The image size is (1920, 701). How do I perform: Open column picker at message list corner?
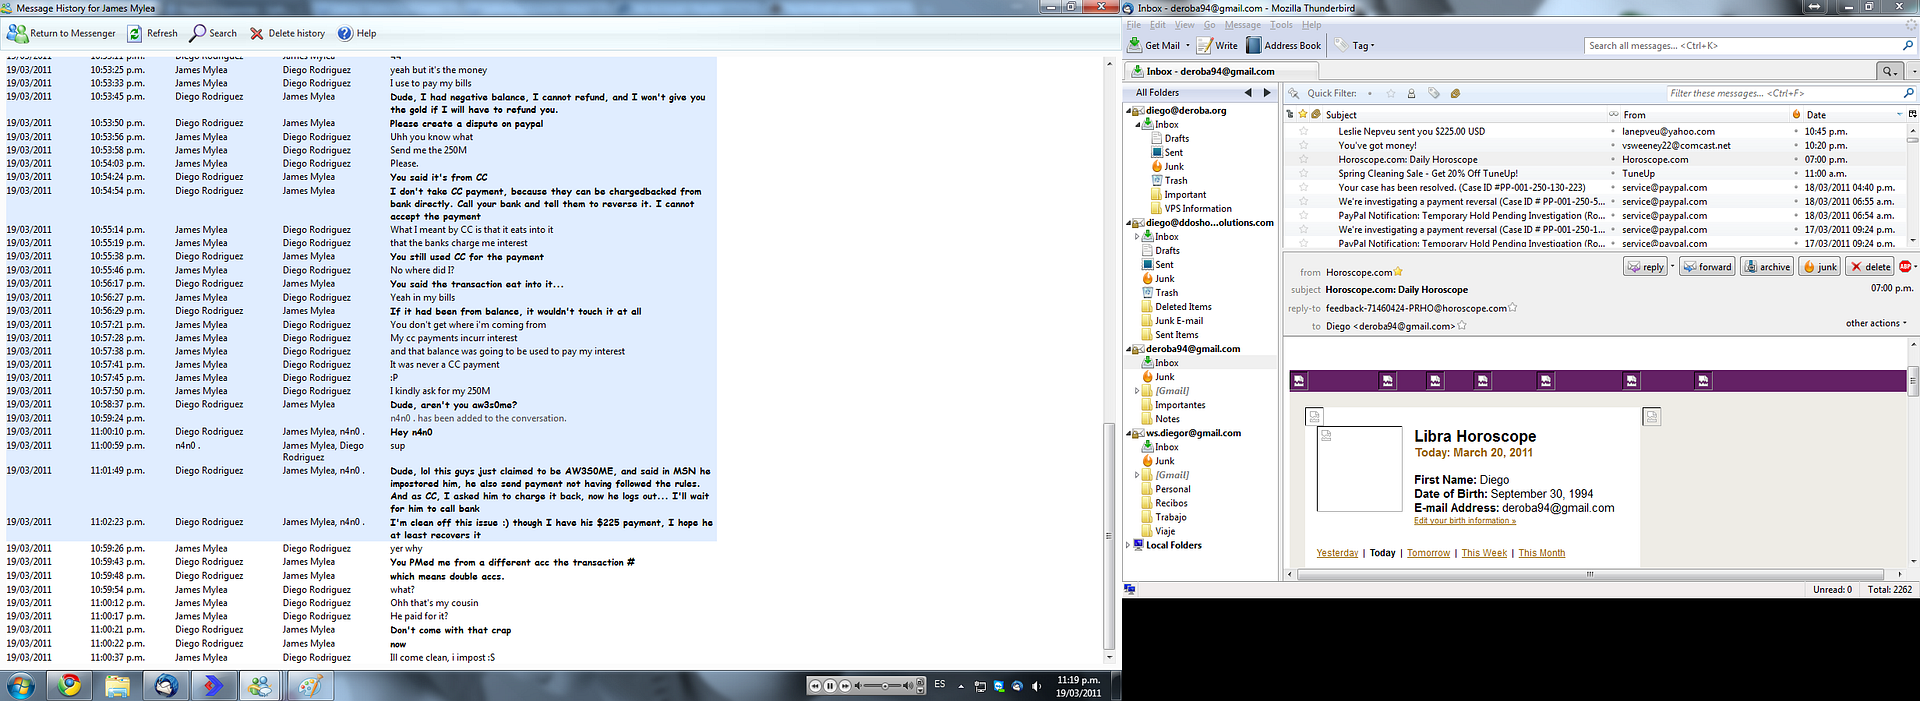(1913, 114)
